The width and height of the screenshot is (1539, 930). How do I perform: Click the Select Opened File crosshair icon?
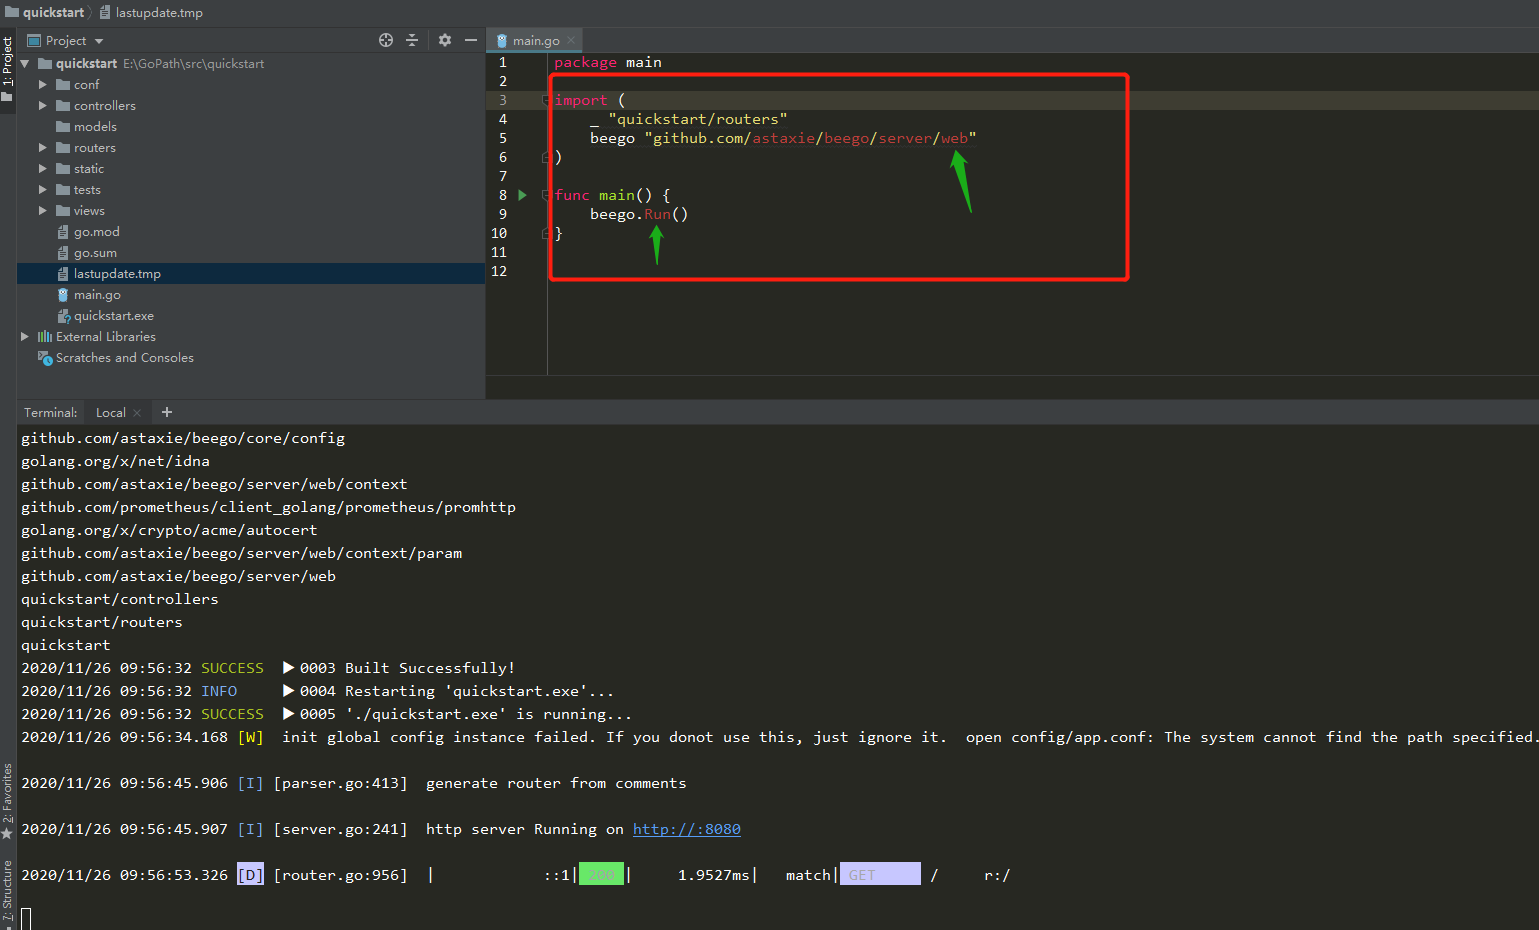tap(385, 40)
